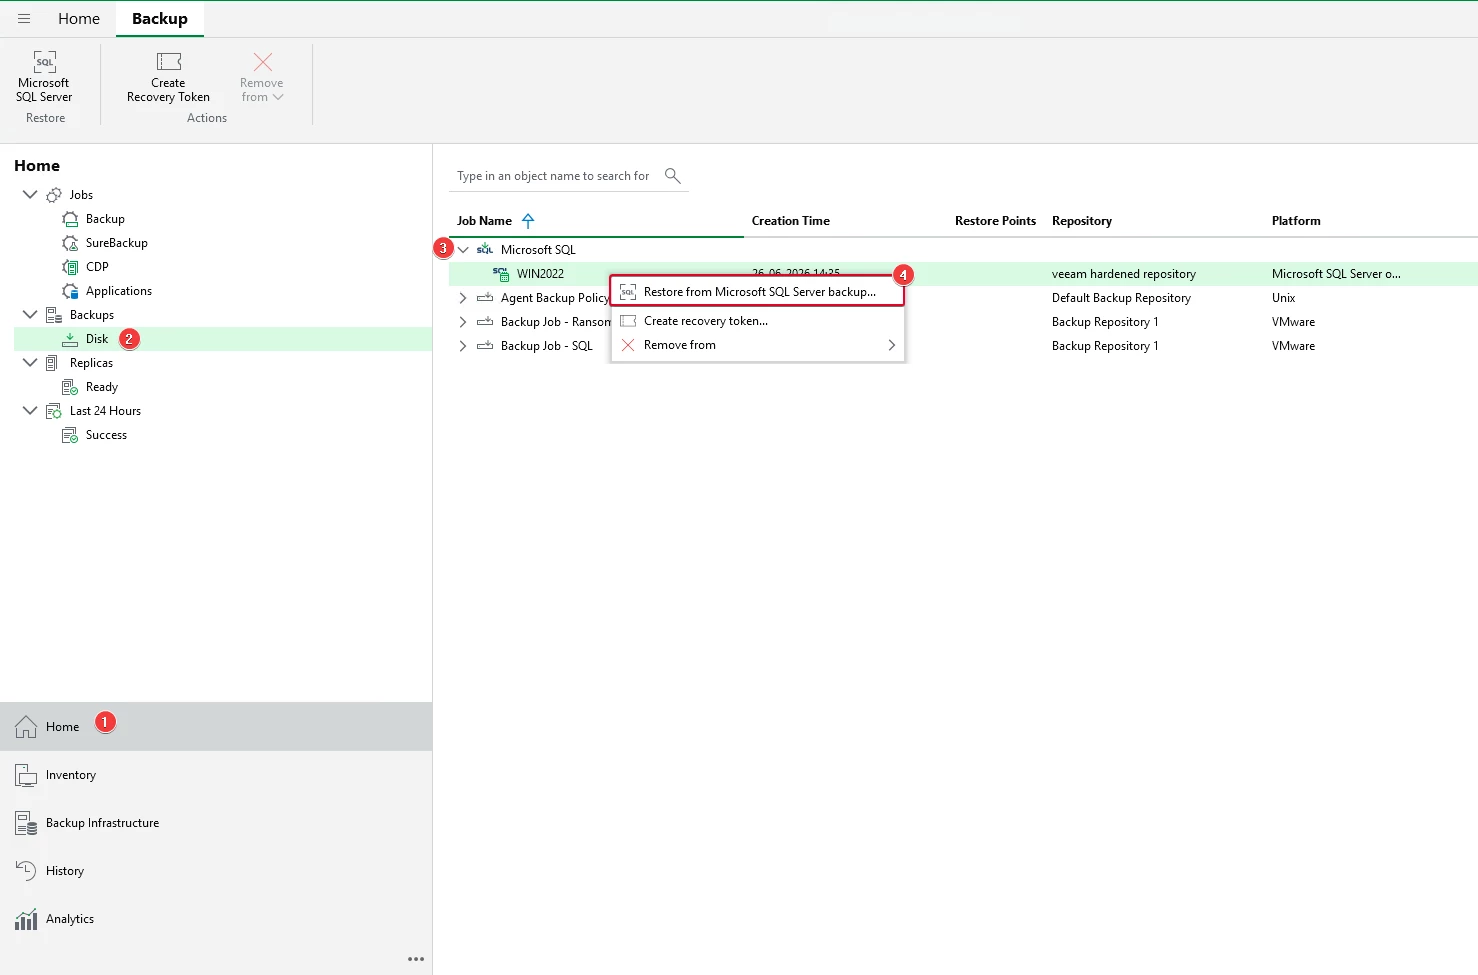Click the Unix platform cell
Image resolution: width=1478 pixels, height=975 pixels.
tap(1283, 298)
